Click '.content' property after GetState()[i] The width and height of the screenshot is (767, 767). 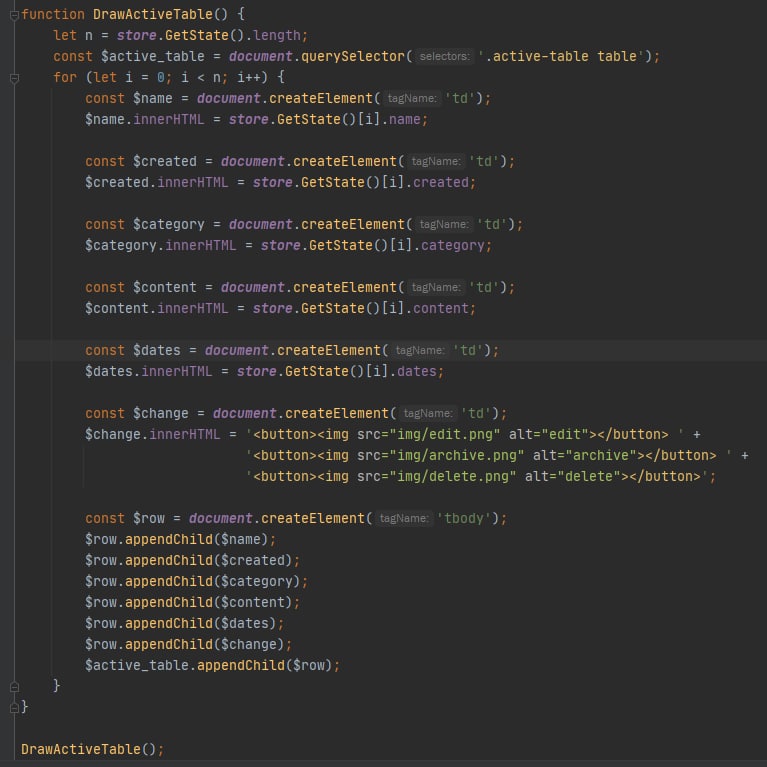pyautogui.click(x=440, y=309)
